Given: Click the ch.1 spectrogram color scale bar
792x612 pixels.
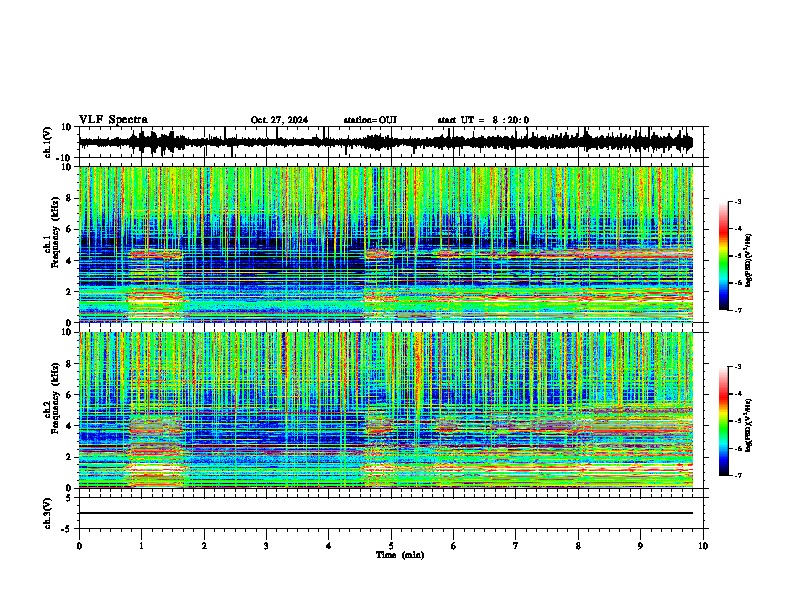Looking at the screenshot, I should tap(723, 256).
